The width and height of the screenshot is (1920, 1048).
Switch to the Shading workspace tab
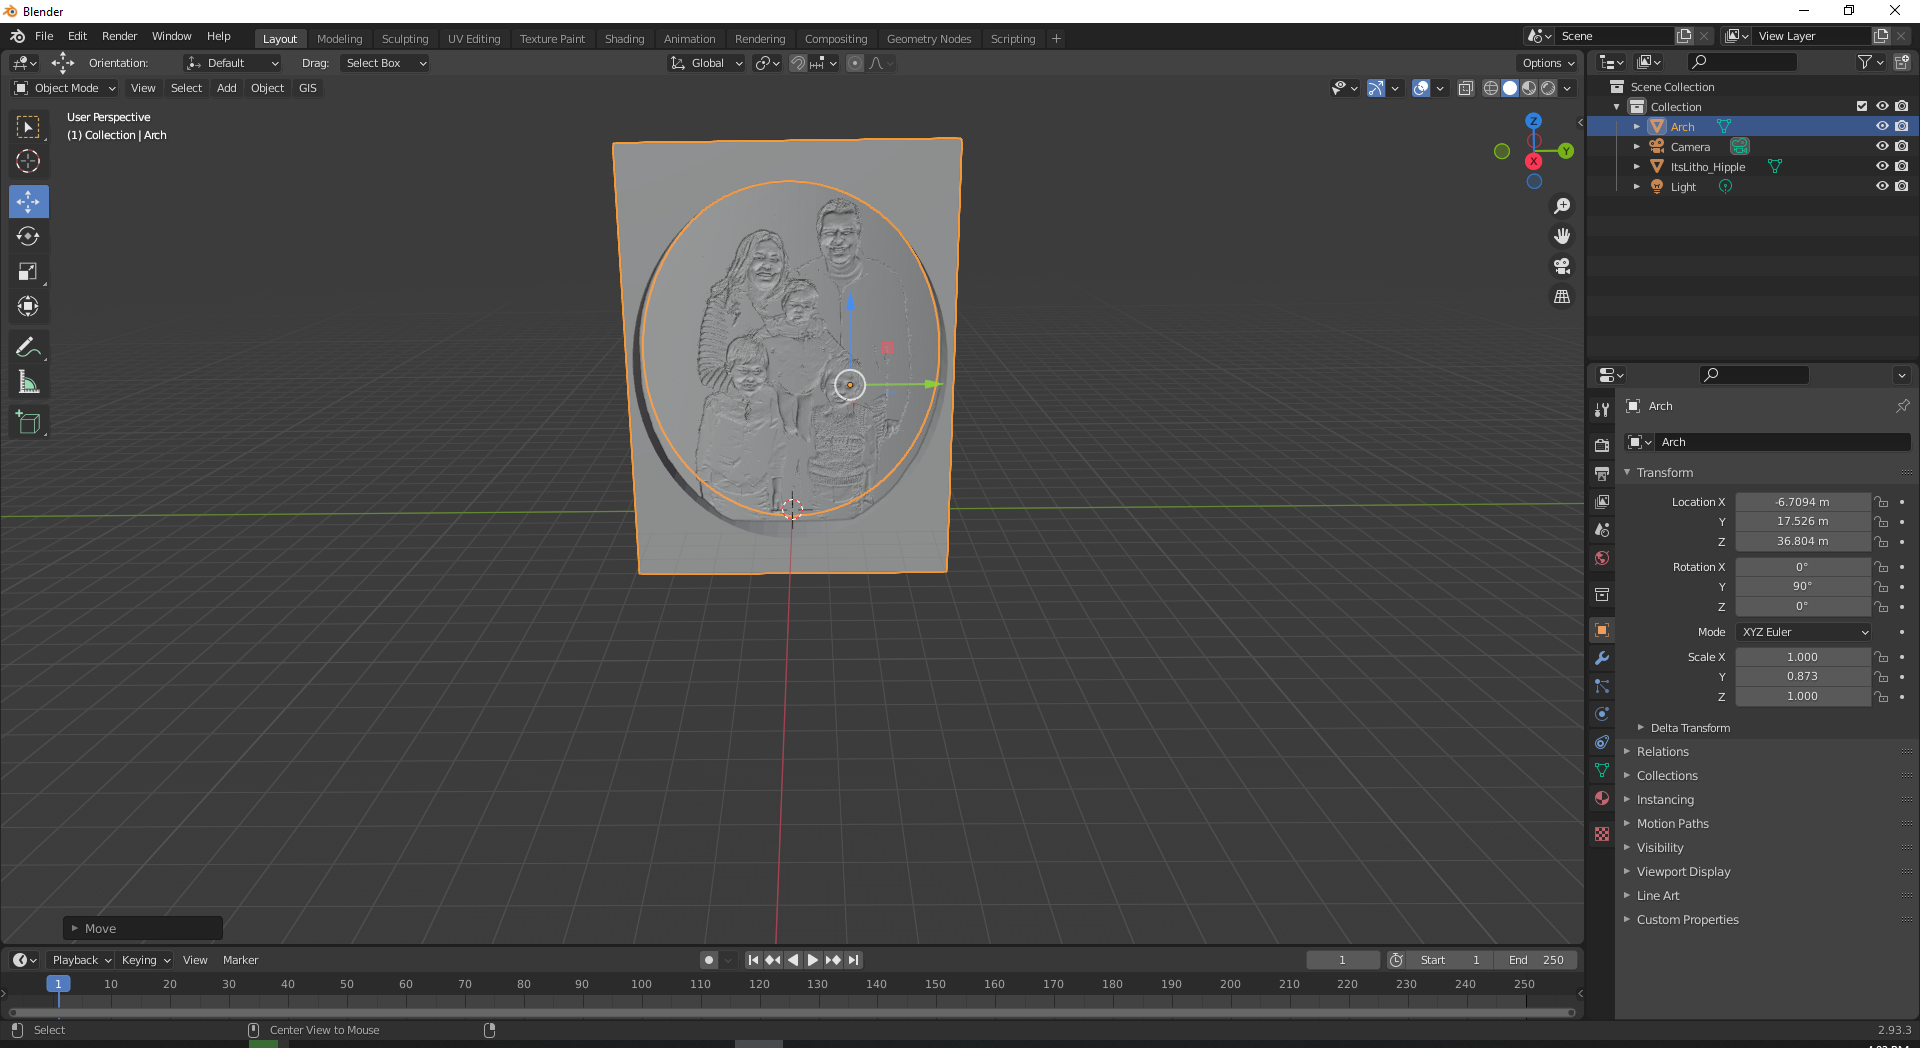point(624,39)
